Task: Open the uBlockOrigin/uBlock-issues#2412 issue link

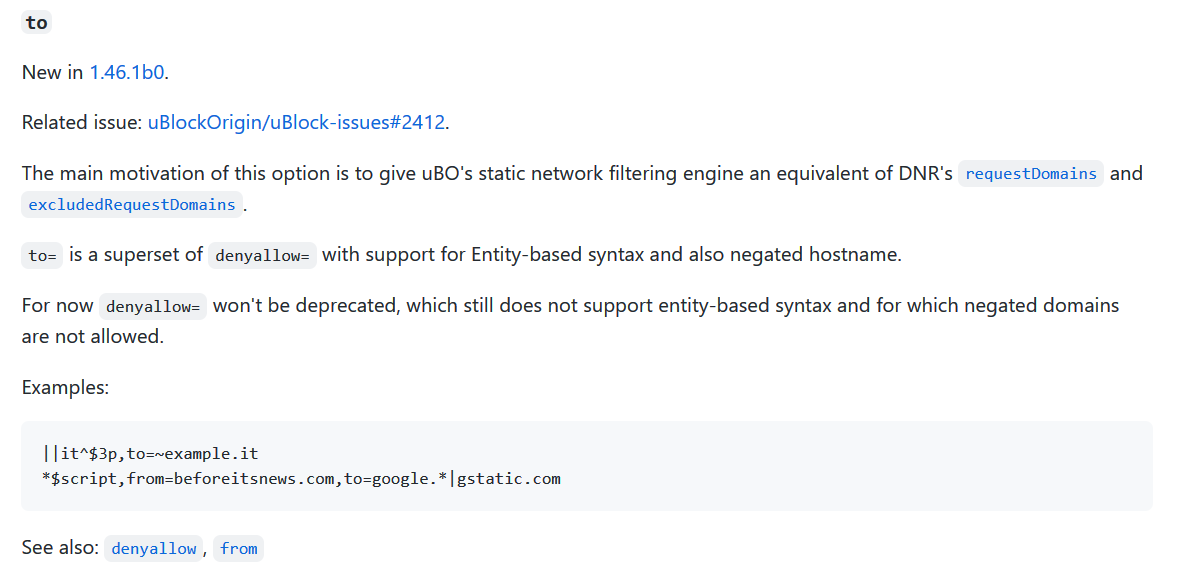Action: [297, 123]
